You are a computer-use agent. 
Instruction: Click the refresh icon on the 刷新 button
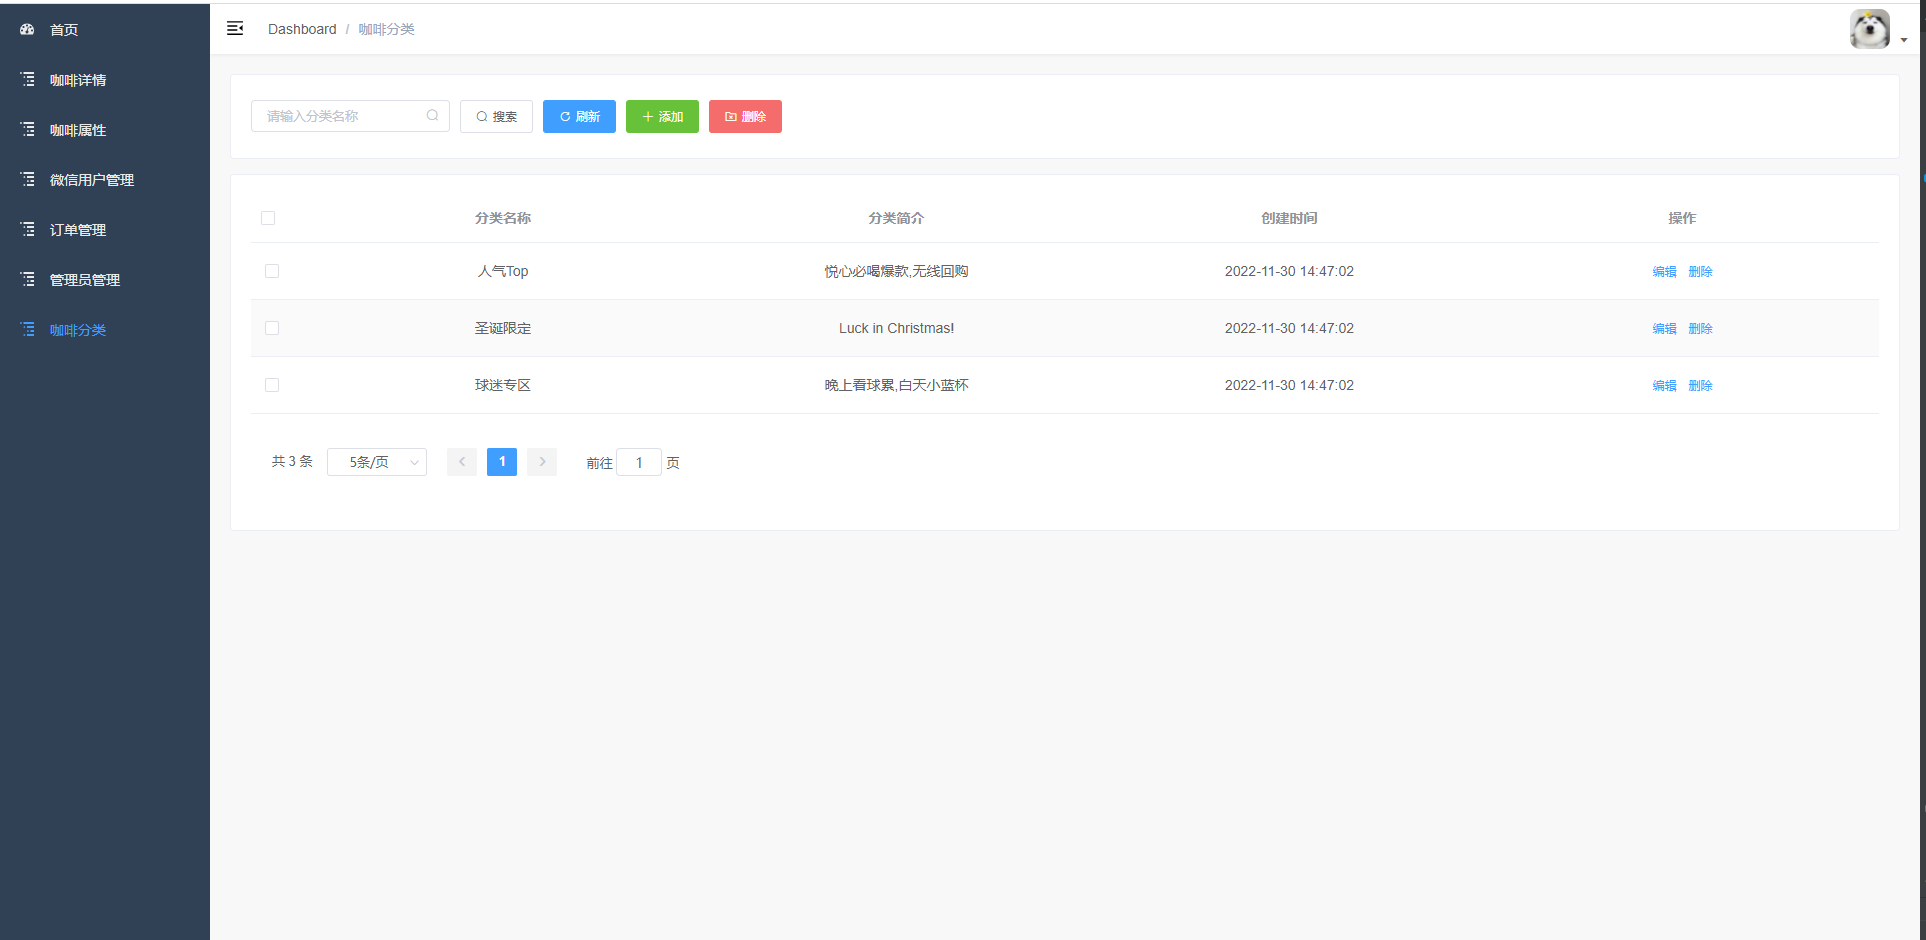[x=564, y=116]
